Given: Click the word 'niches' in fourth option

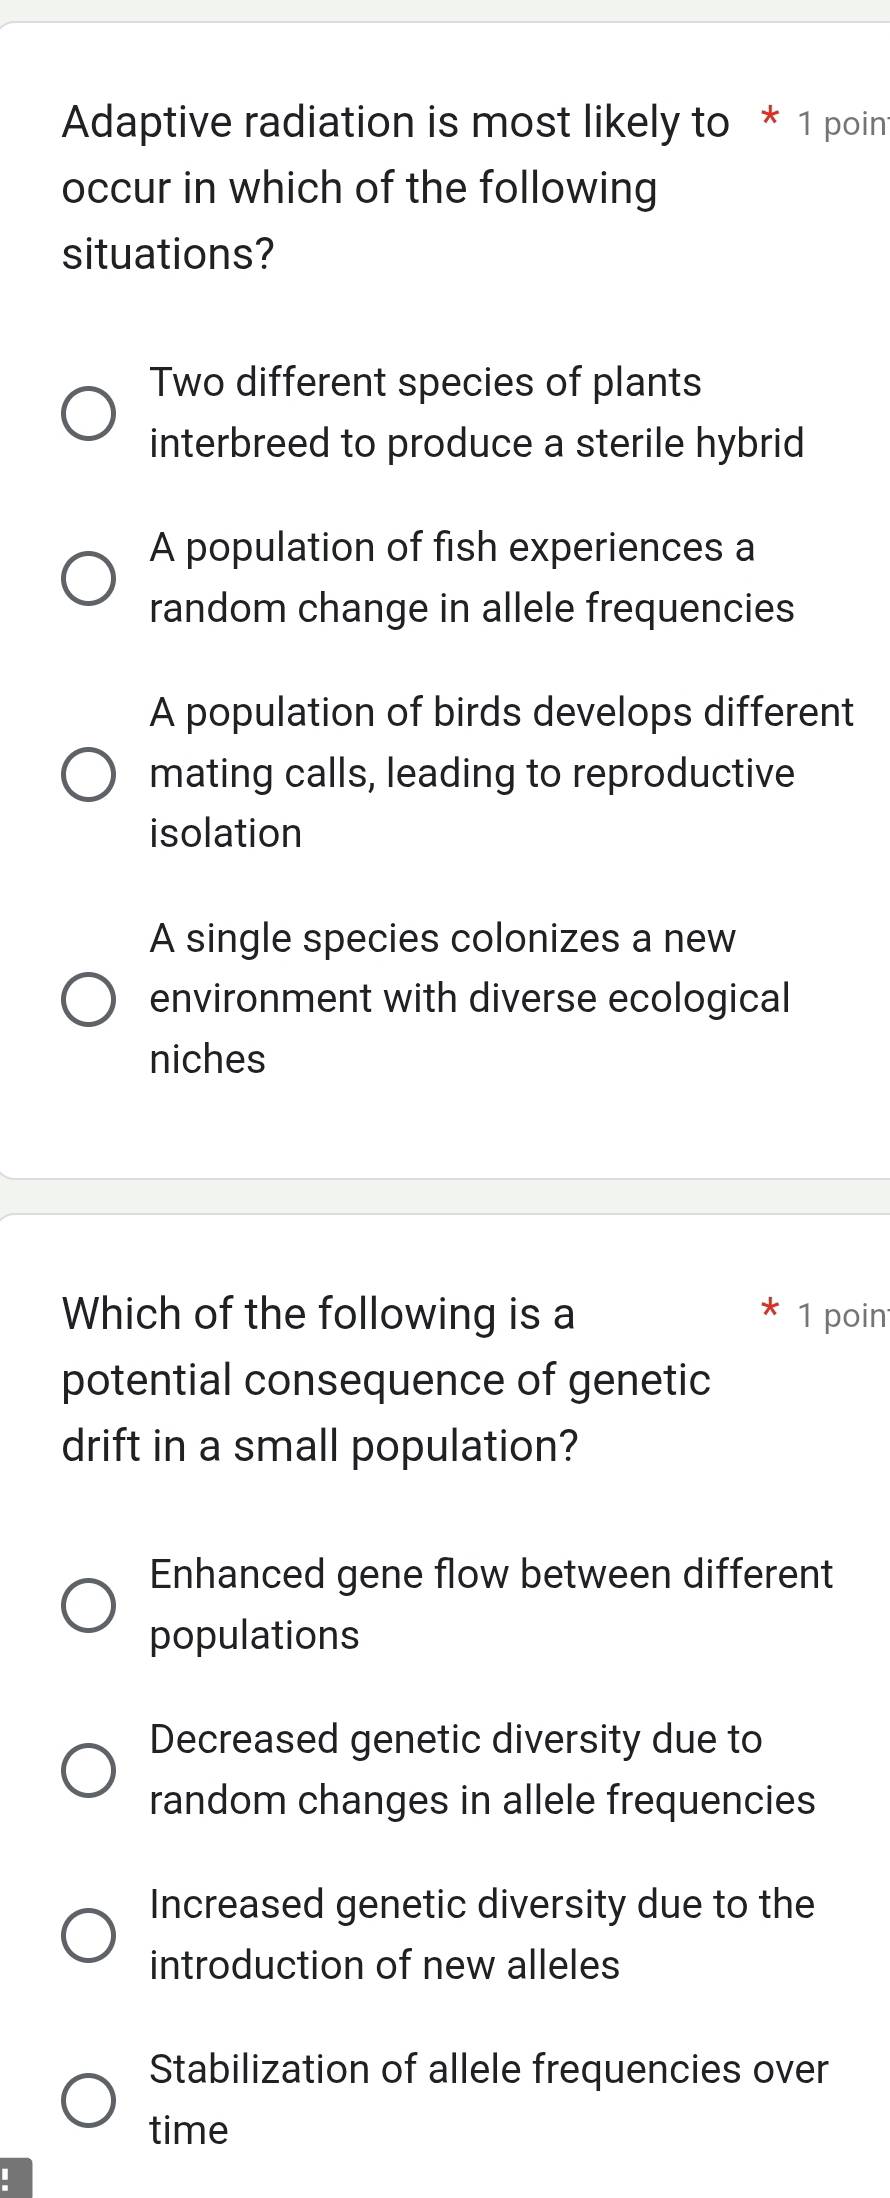Looking at the screenshot, I should (x=207, y=1058).
